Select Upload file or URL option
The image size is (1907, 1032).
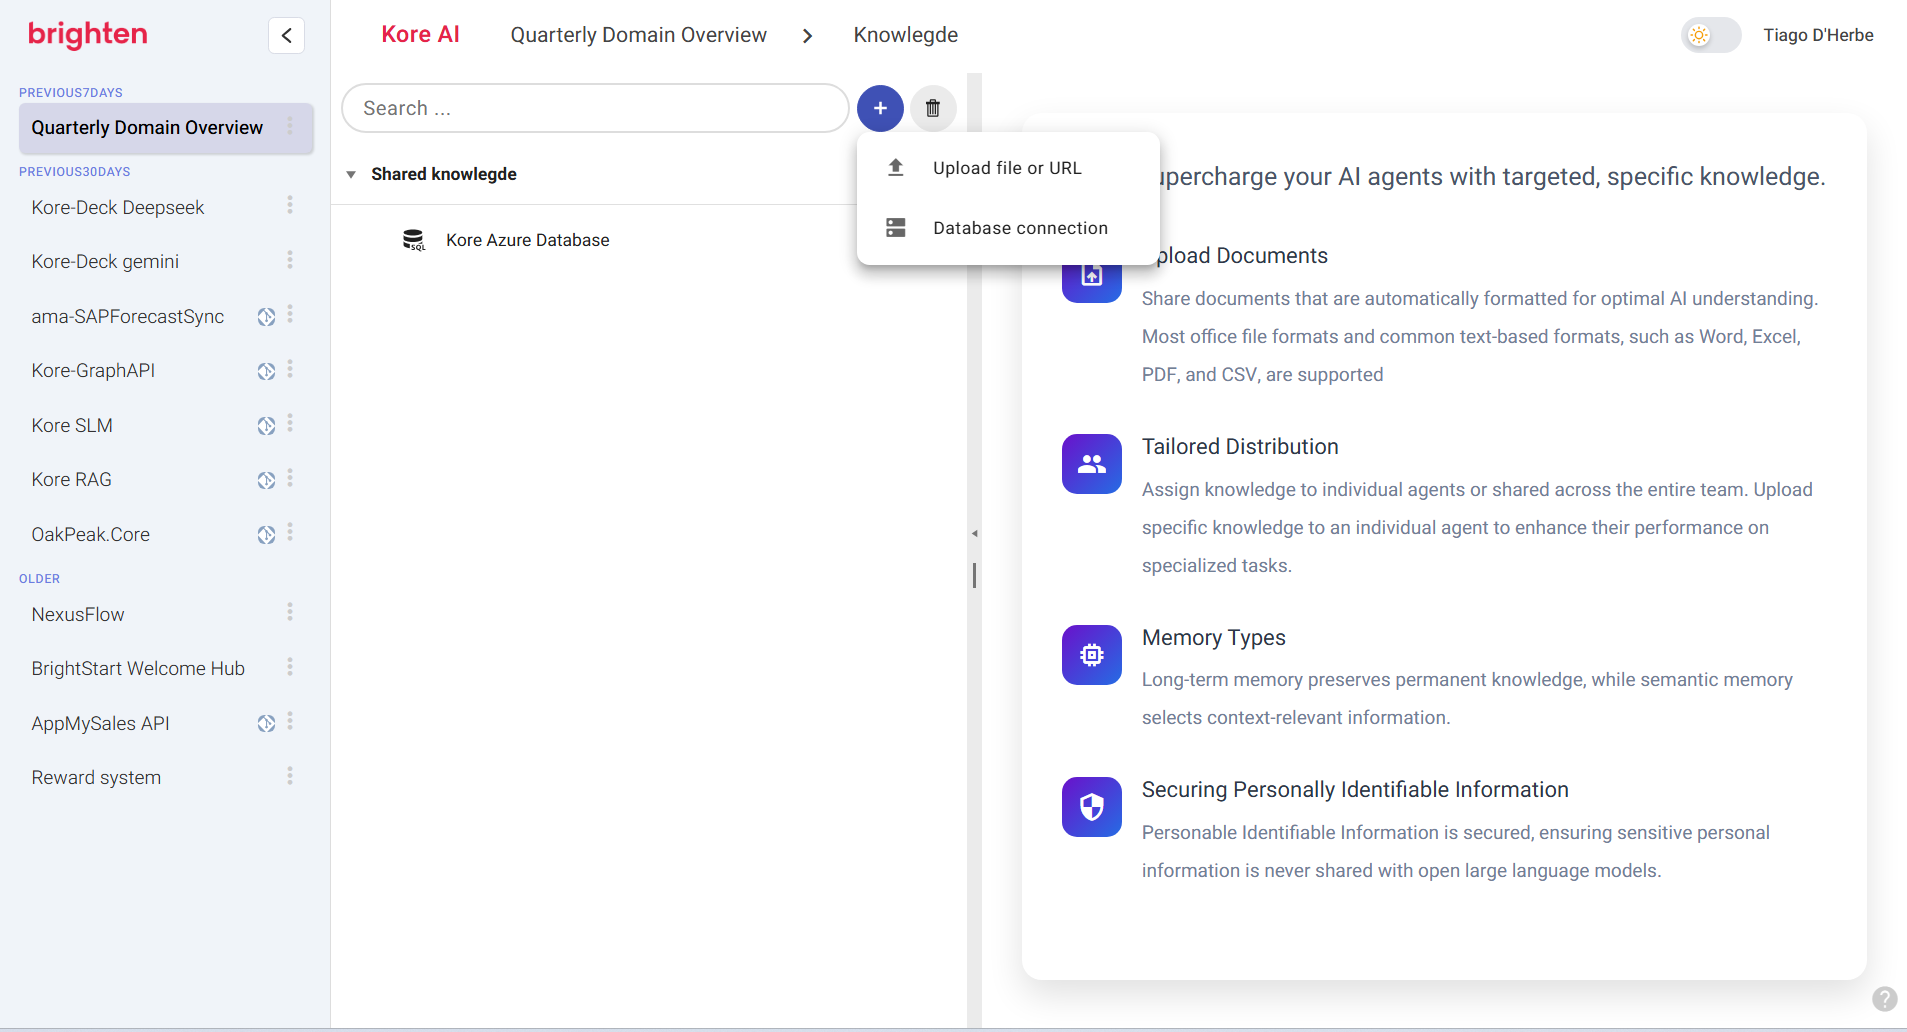tap(1008, 168)
